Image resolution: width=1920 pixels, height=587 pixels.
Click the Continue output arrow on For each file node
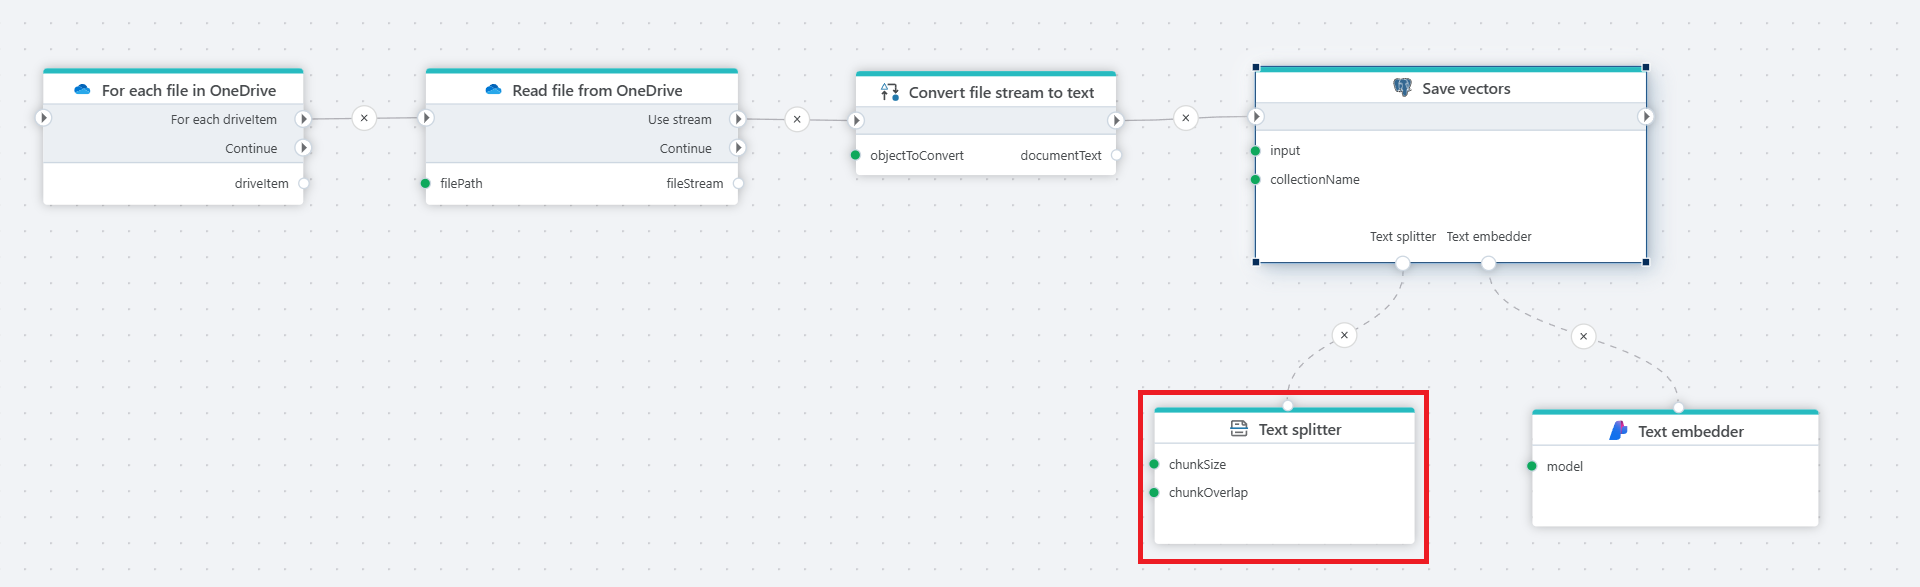tap(303, 148)
